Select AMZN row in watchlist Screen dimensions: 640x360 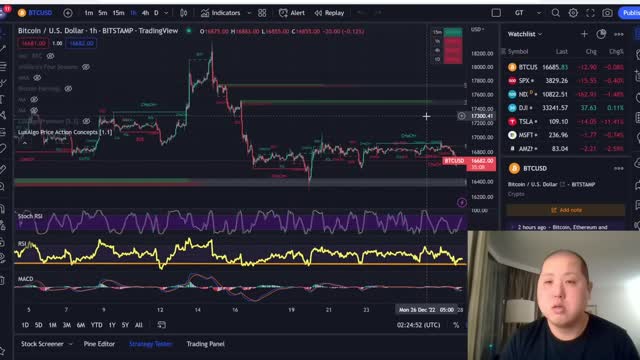(x=565, y=149)
